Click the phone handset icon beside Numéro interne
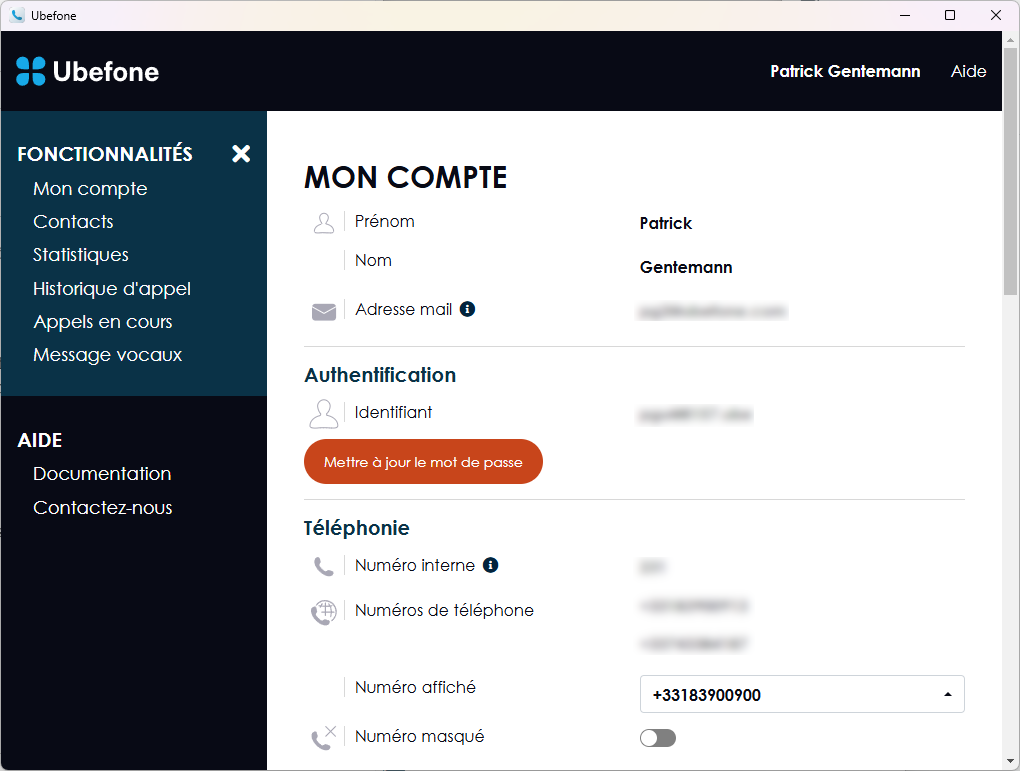The height and width of the screenshot is (771, 1020). [x=323, y=567]
